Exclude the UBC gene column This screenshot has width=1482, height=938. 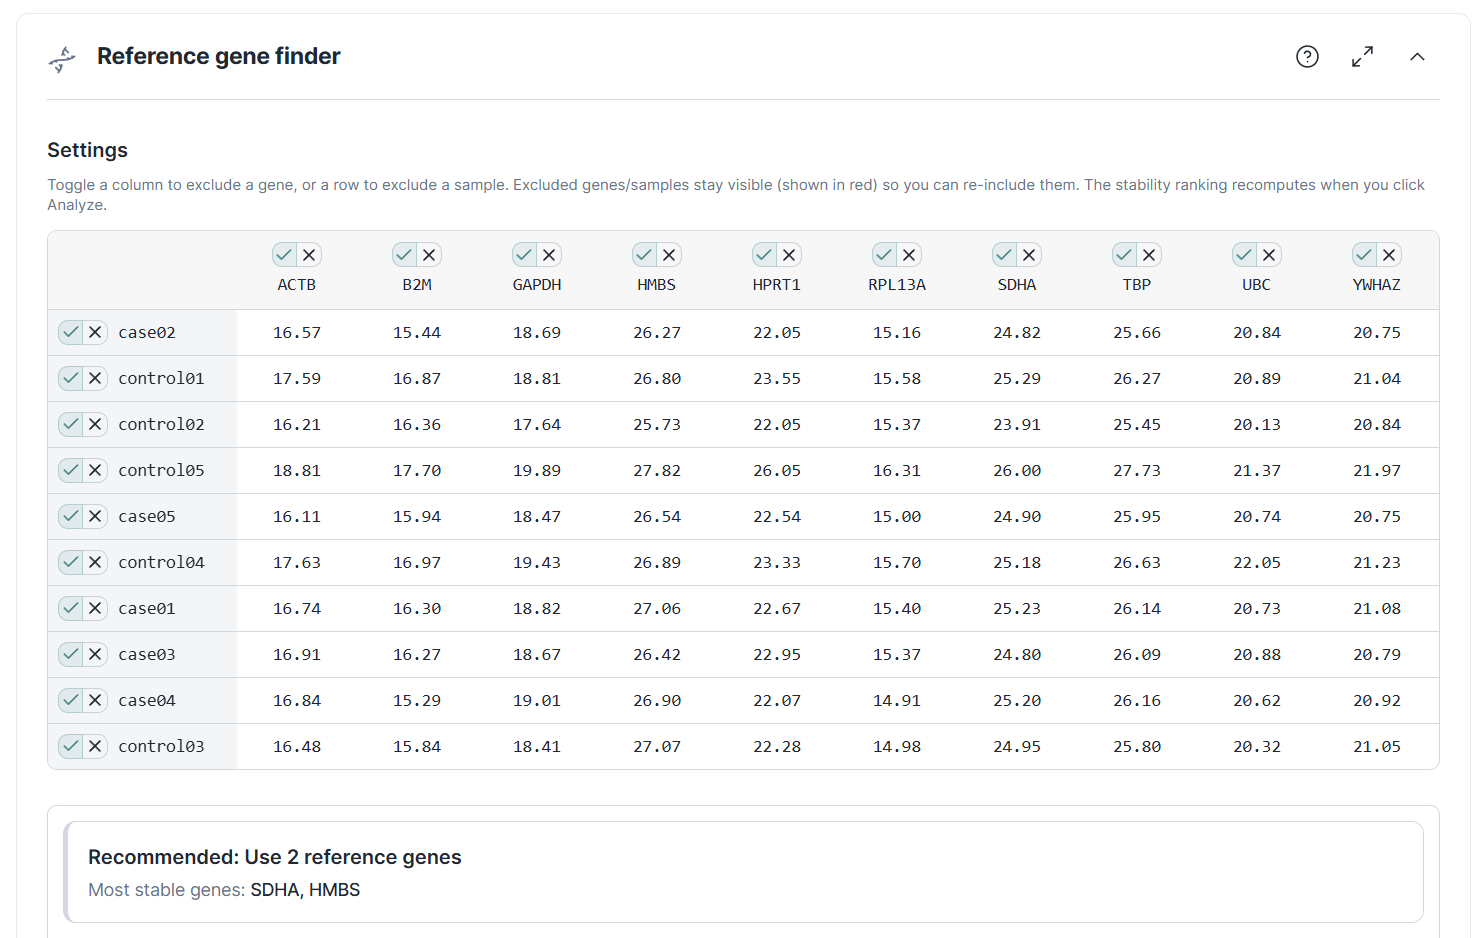(1269, 255)
